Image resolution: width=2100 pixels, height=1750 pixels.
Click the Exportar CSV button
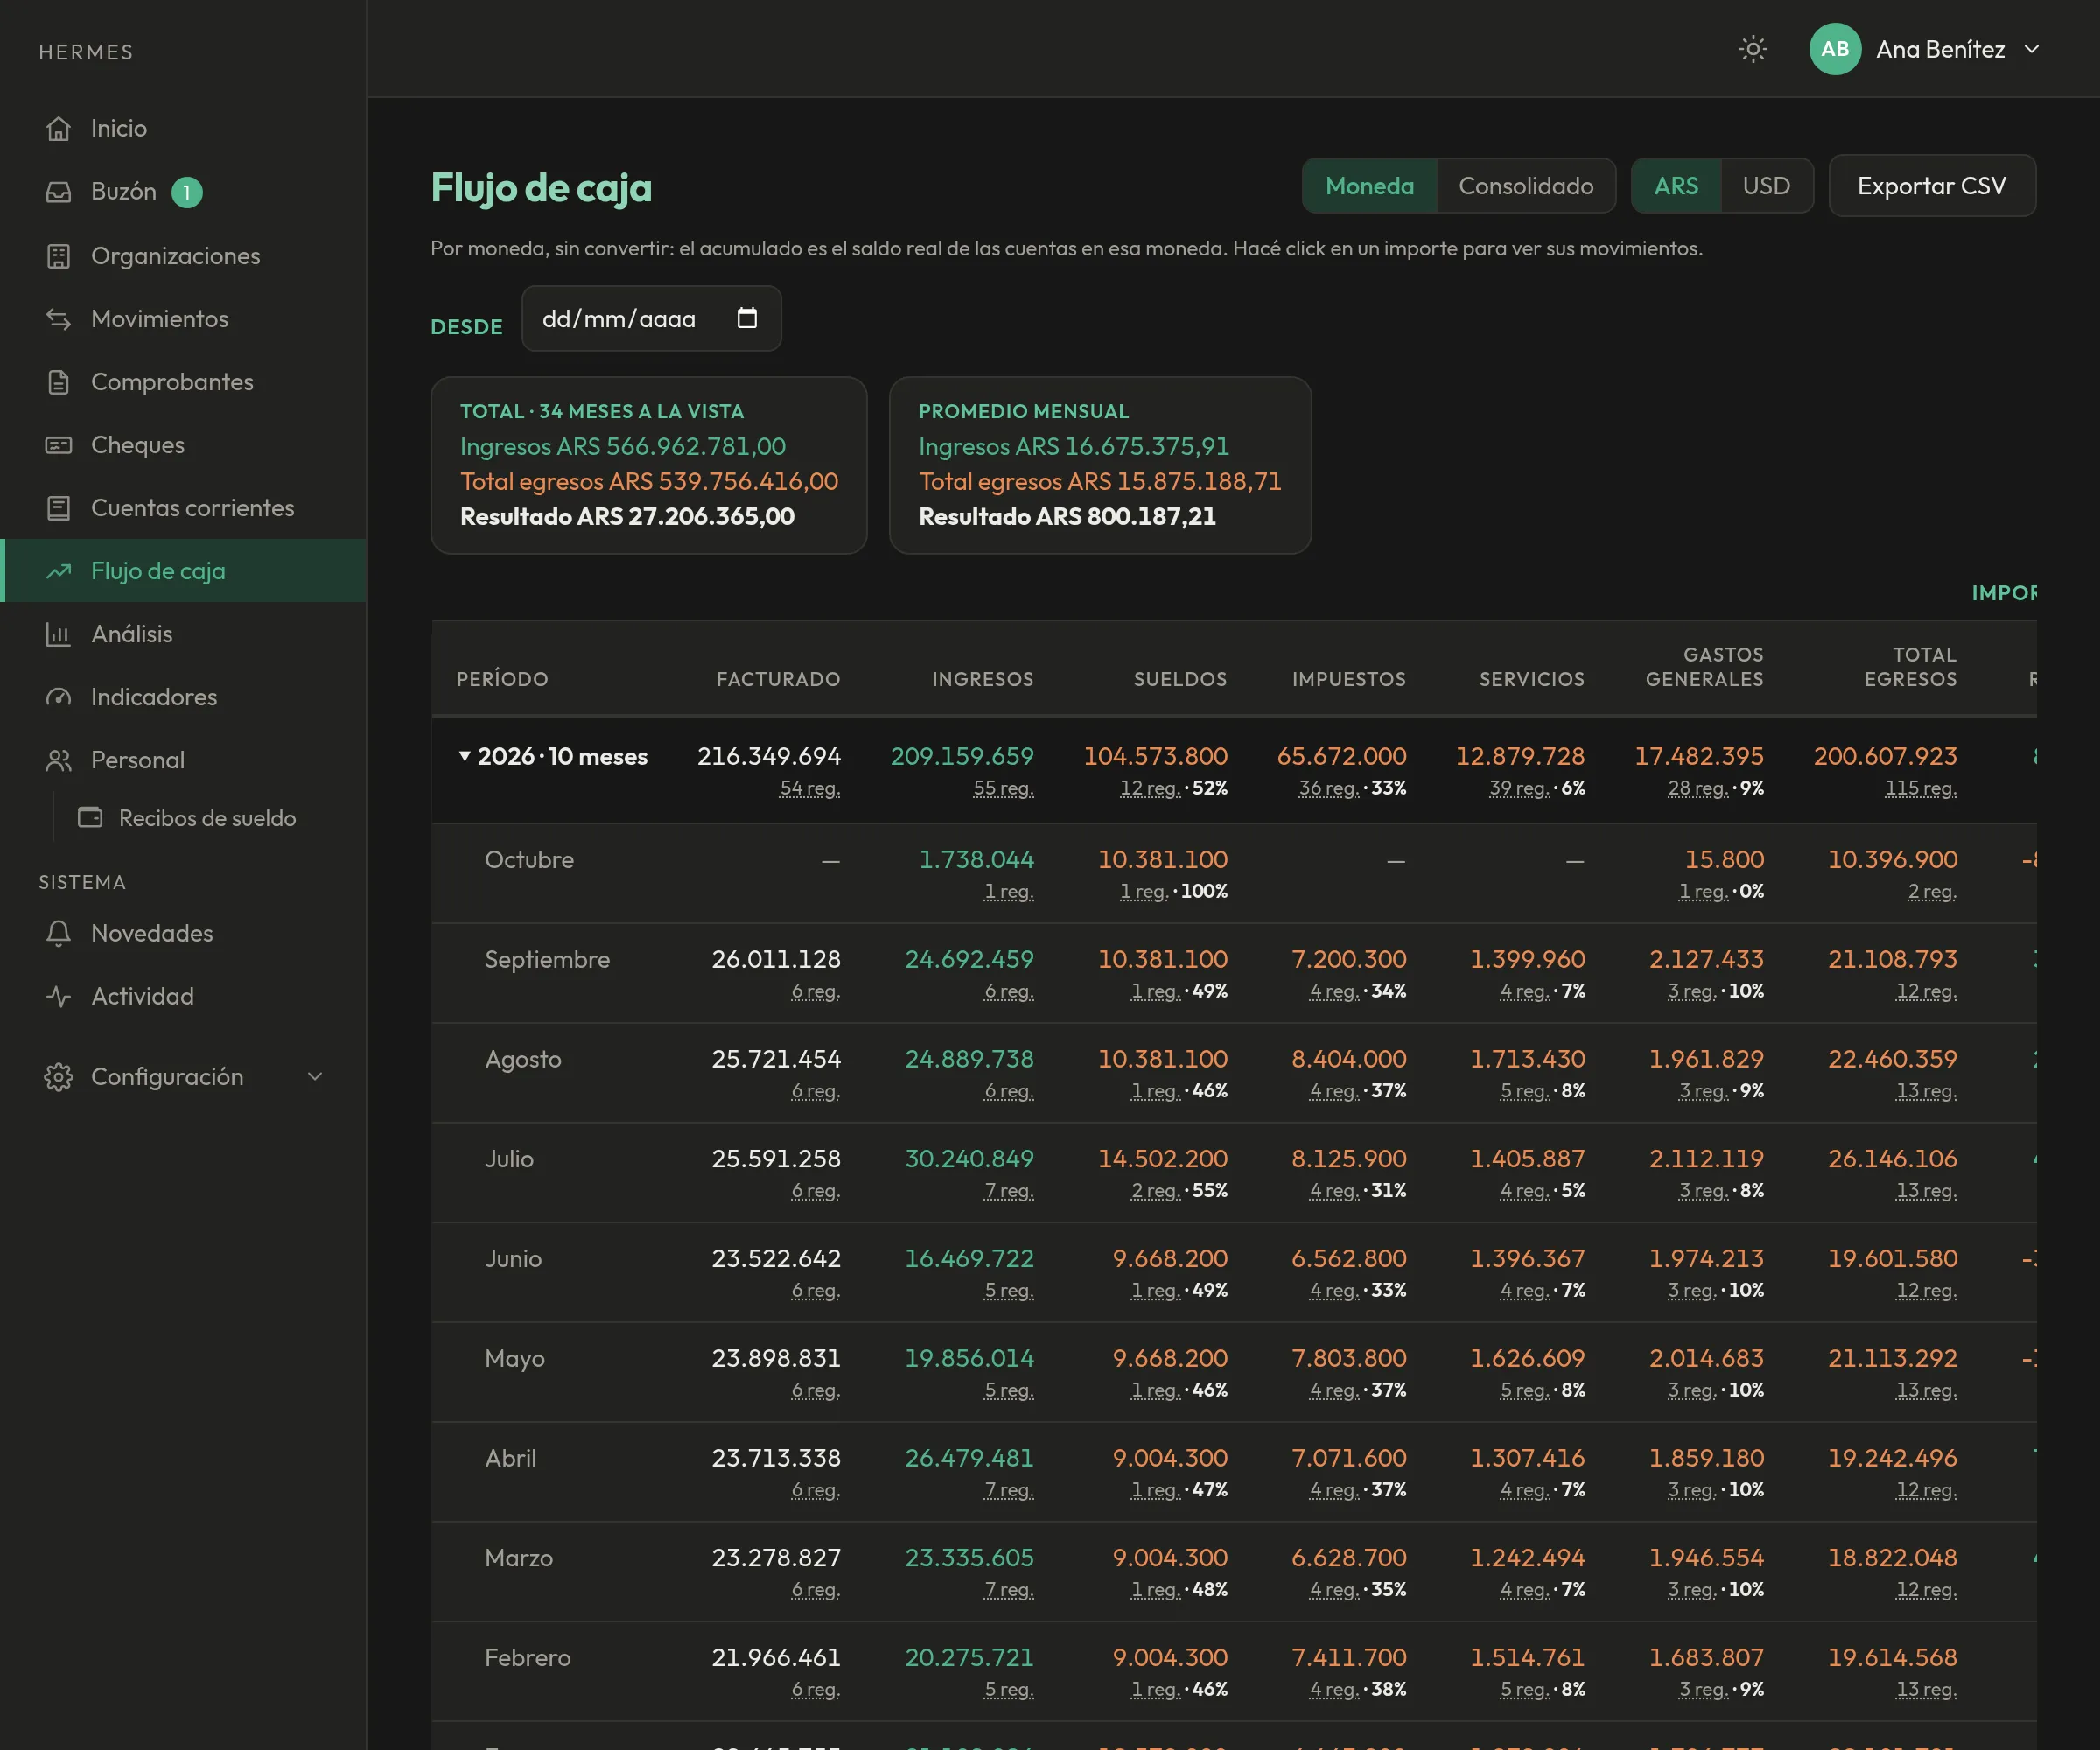pyautogui.click(x=1932, y=186)
